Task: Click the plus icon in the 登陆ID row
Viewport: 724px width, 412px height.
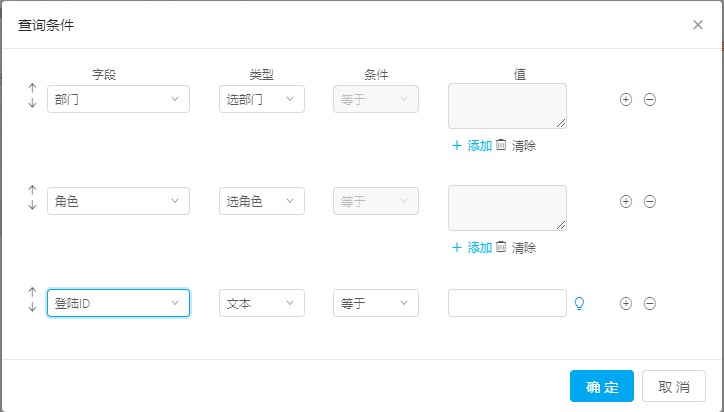Action: (x=626, y=303)
